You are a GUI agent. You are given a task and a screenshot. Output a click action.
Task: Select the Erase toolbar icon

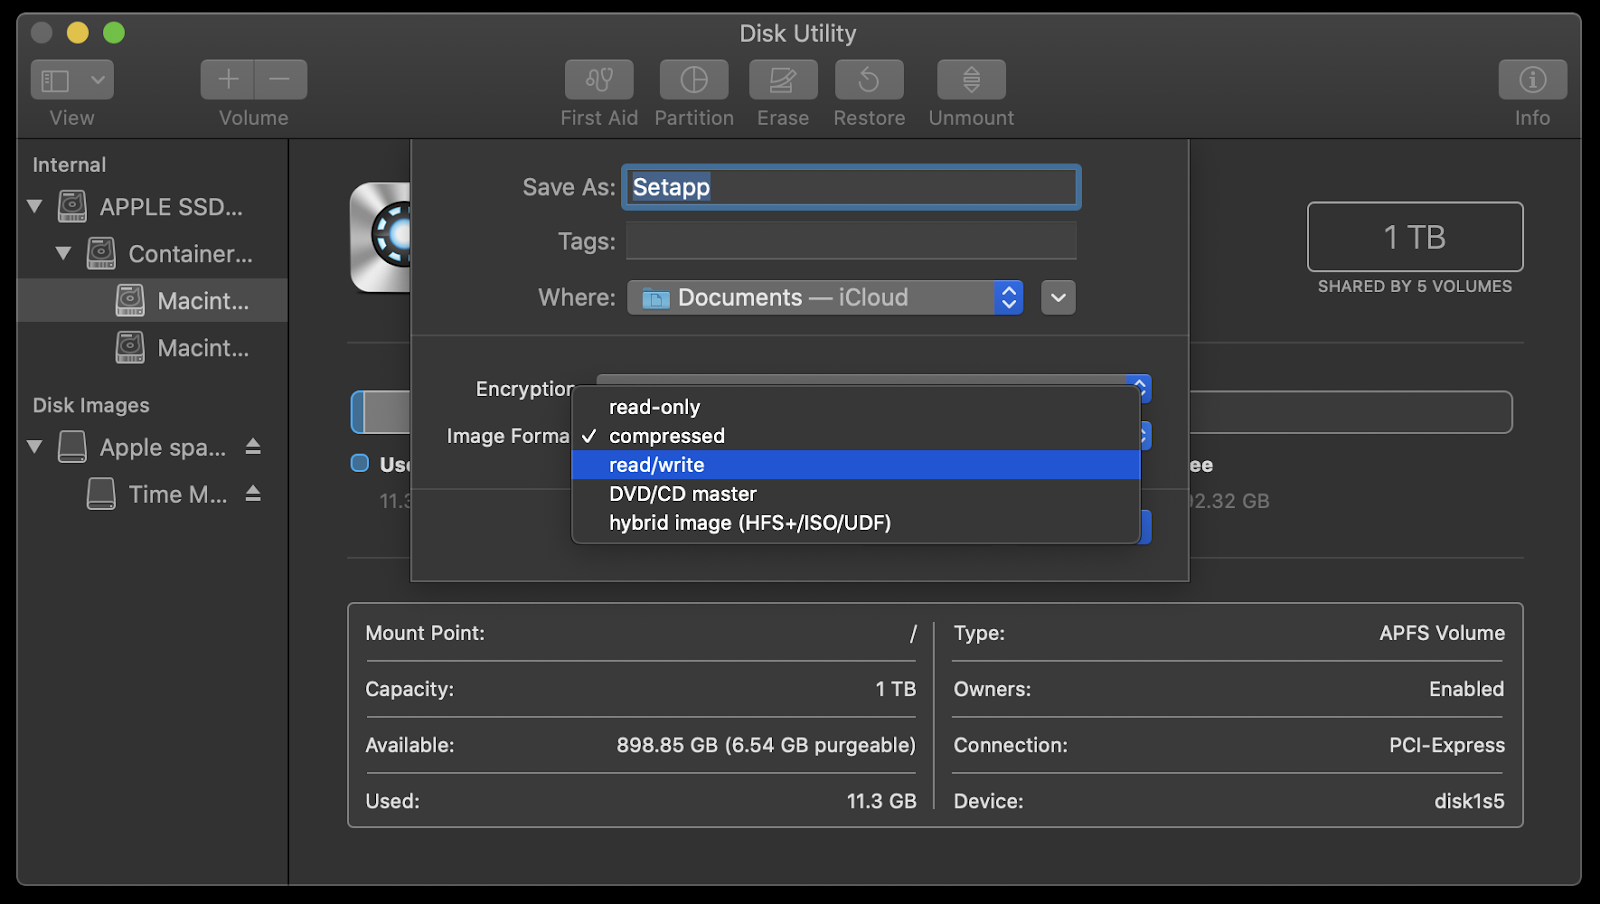pos(783,80)
